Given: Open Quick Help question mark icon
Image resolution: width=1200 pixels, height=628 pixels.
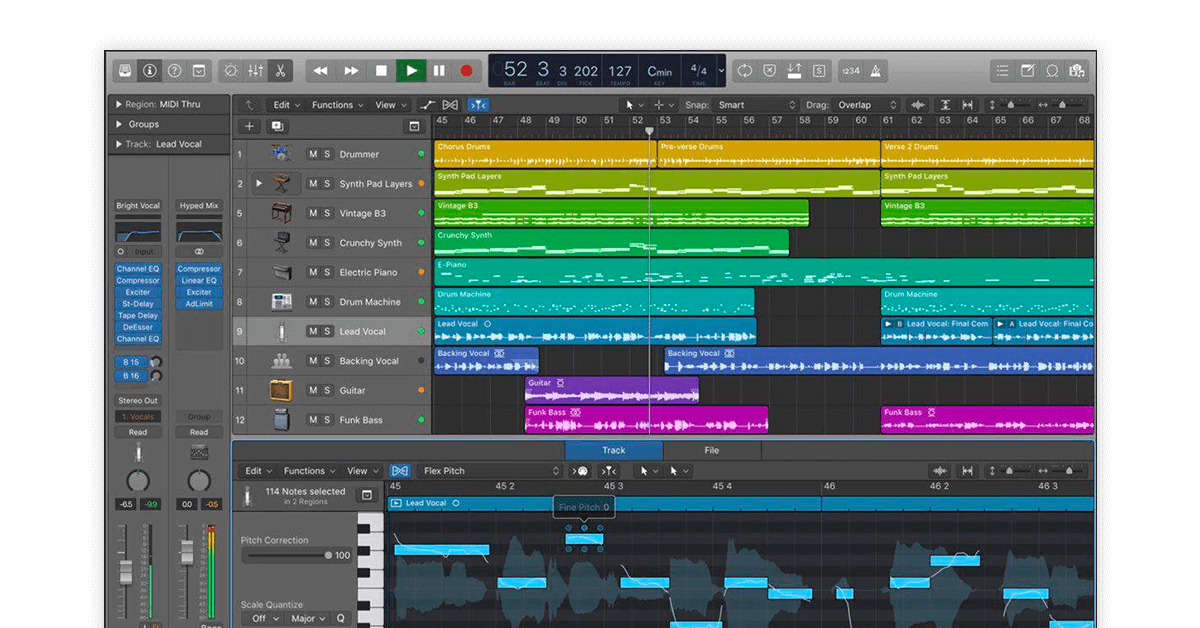Looking at the screenshot, I should (x=175, y=71).
